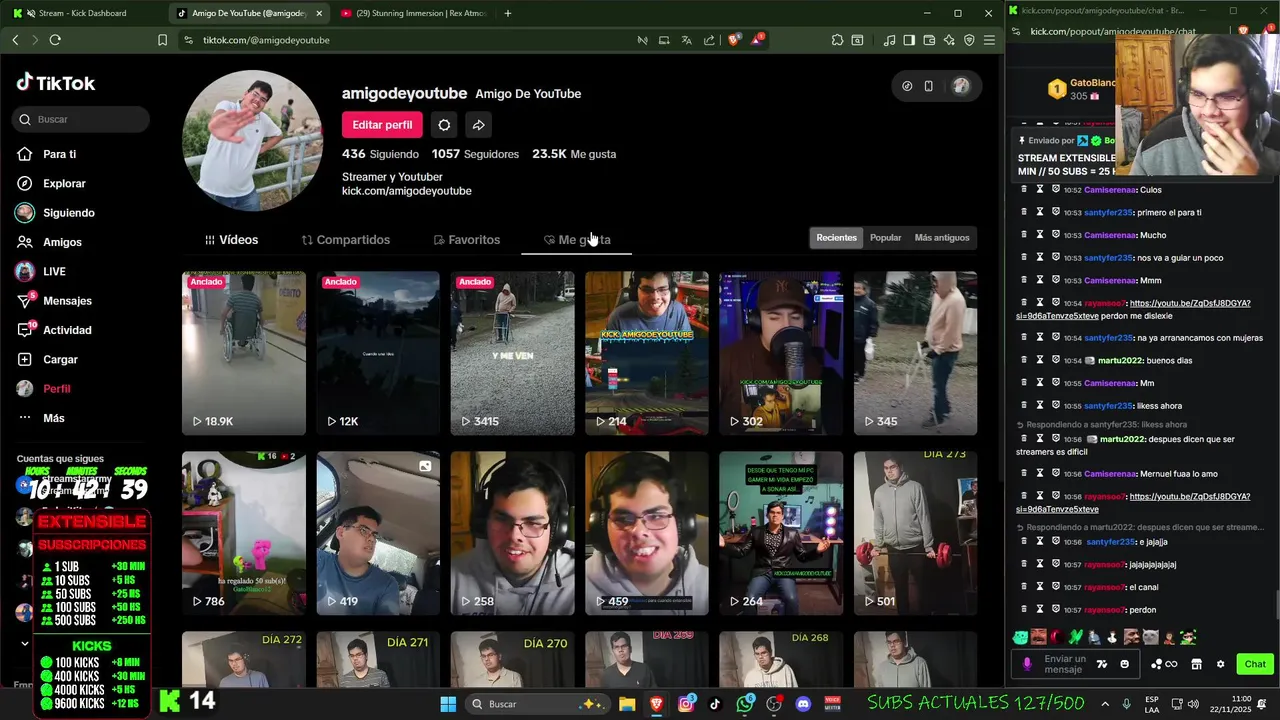Open a new browser tab
1280x720 pixels.
point(508,13)
